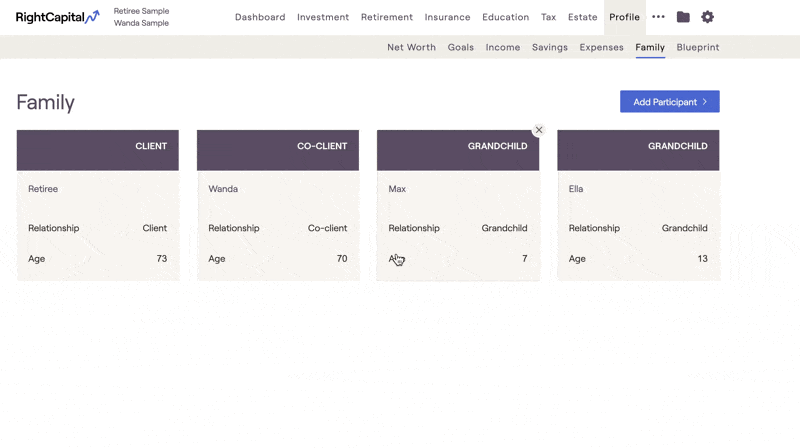Switch to the Tax section
This screenshot has width=800, height=448.
point(548,17)
